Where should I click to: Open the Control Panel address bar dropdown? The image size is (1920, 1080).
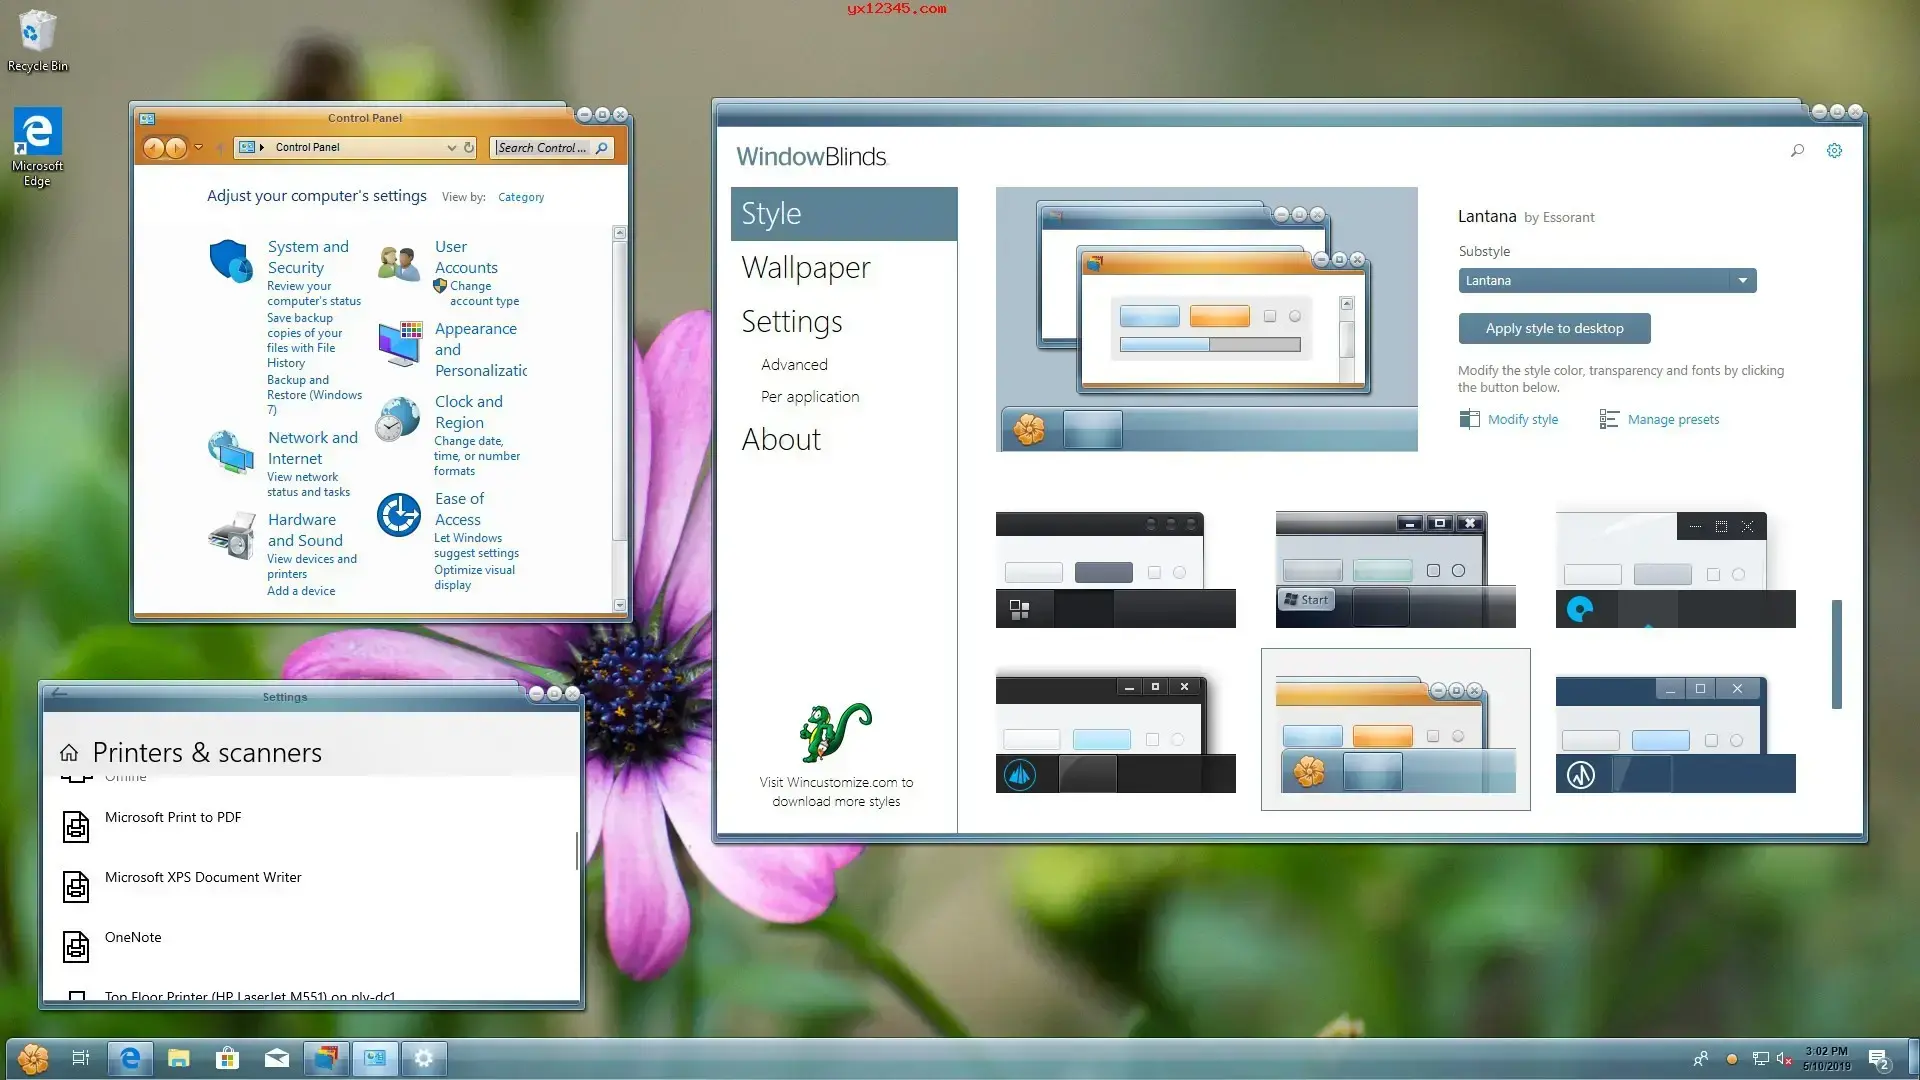(x=451, y=147)
